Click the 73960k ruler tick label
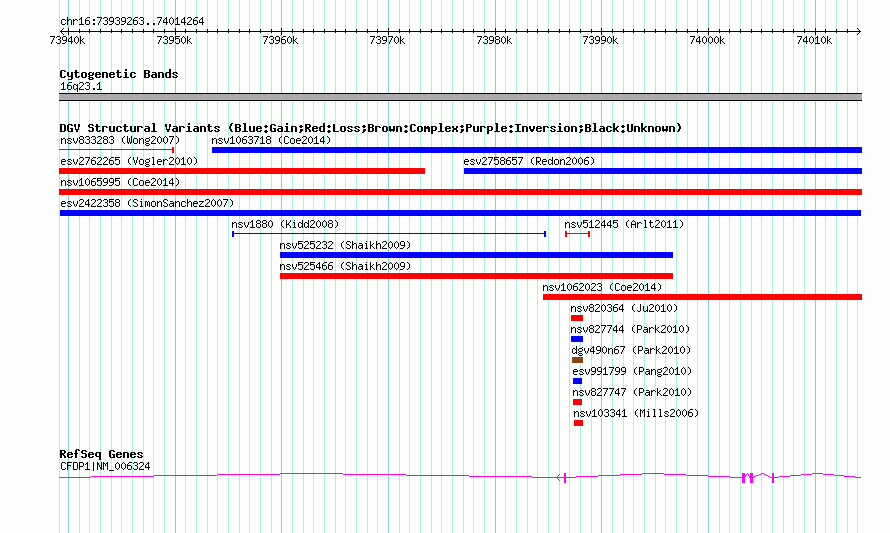This screenshot has width=890, height=533. coord(280,40)
